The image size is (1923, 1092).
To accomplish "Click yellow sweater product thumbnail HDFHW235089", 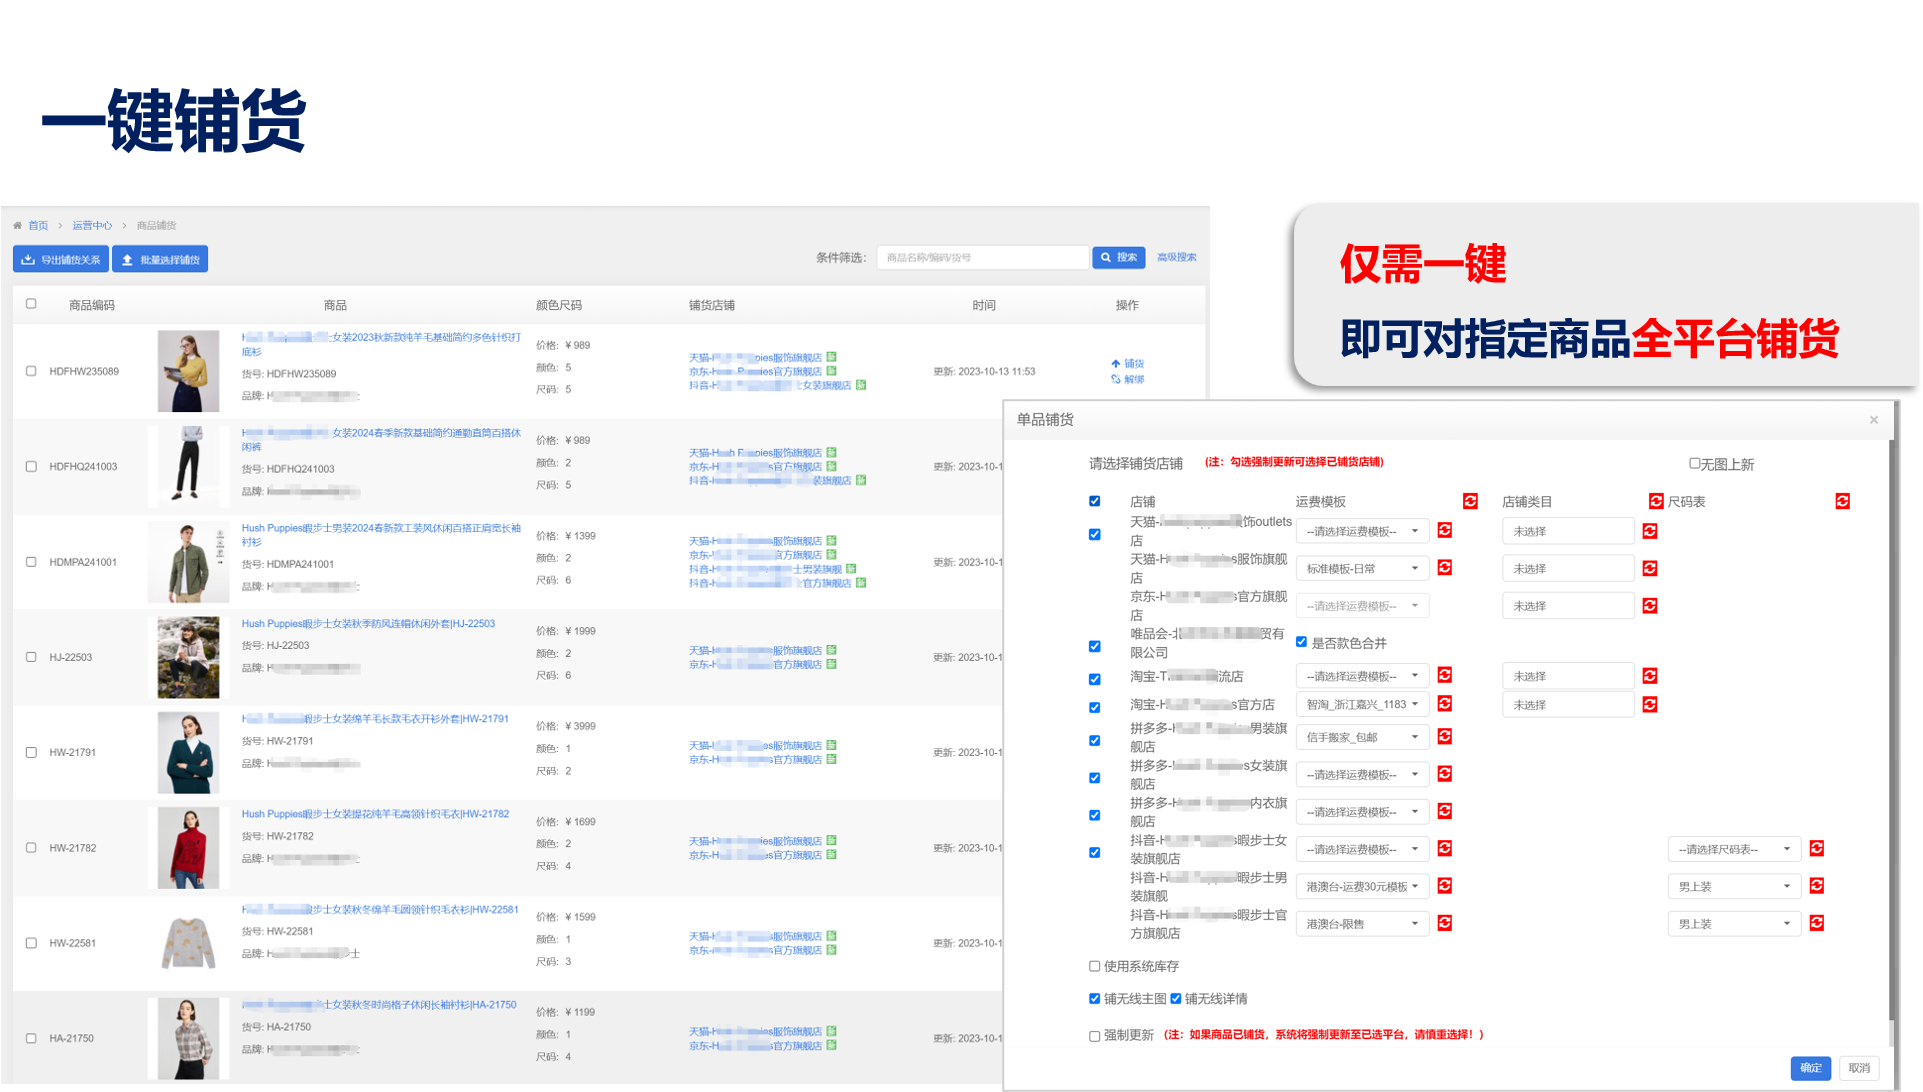I will click(x=188, y=371).
